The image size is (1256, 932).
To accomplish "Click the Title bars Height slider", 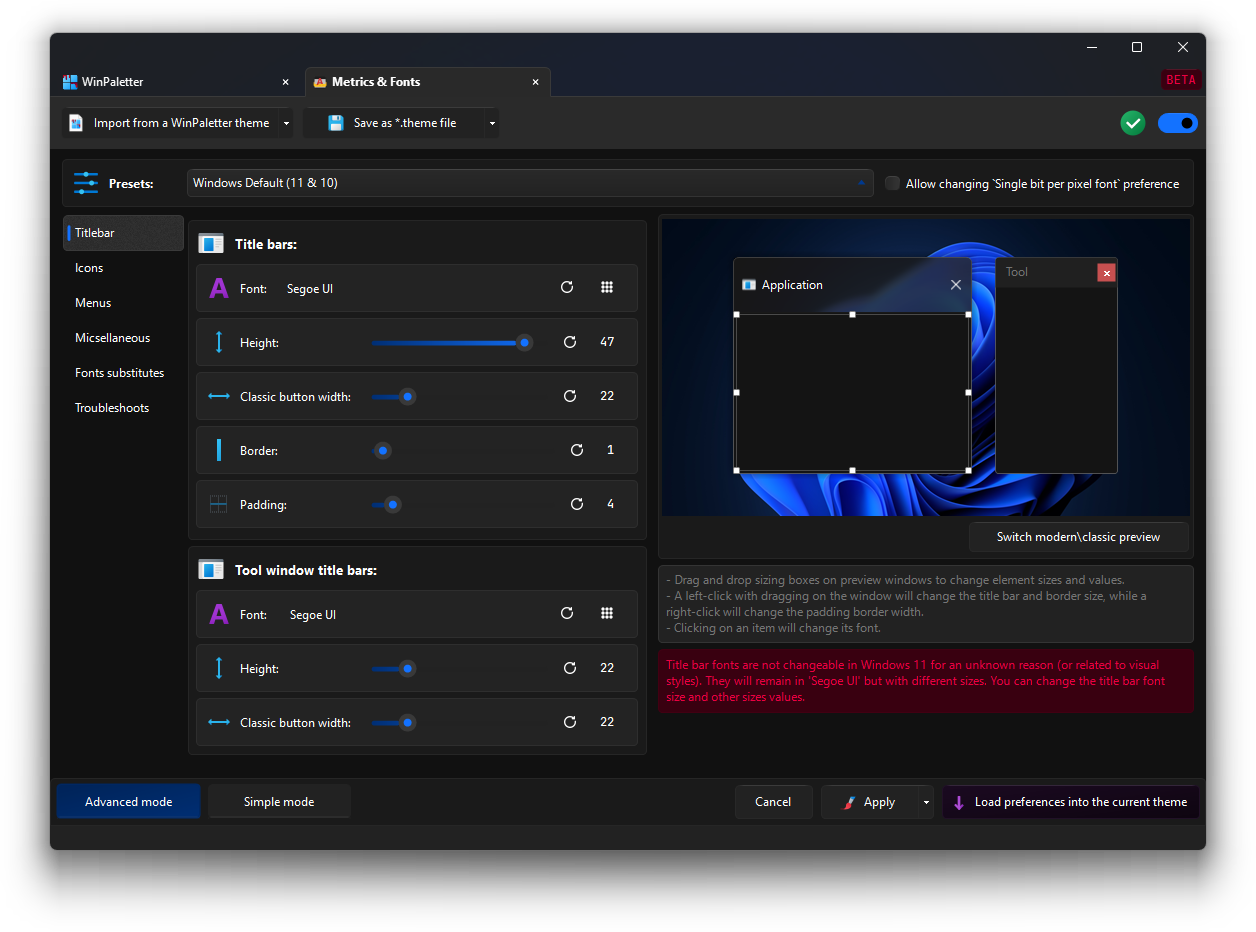I will [x=452, y=342].
